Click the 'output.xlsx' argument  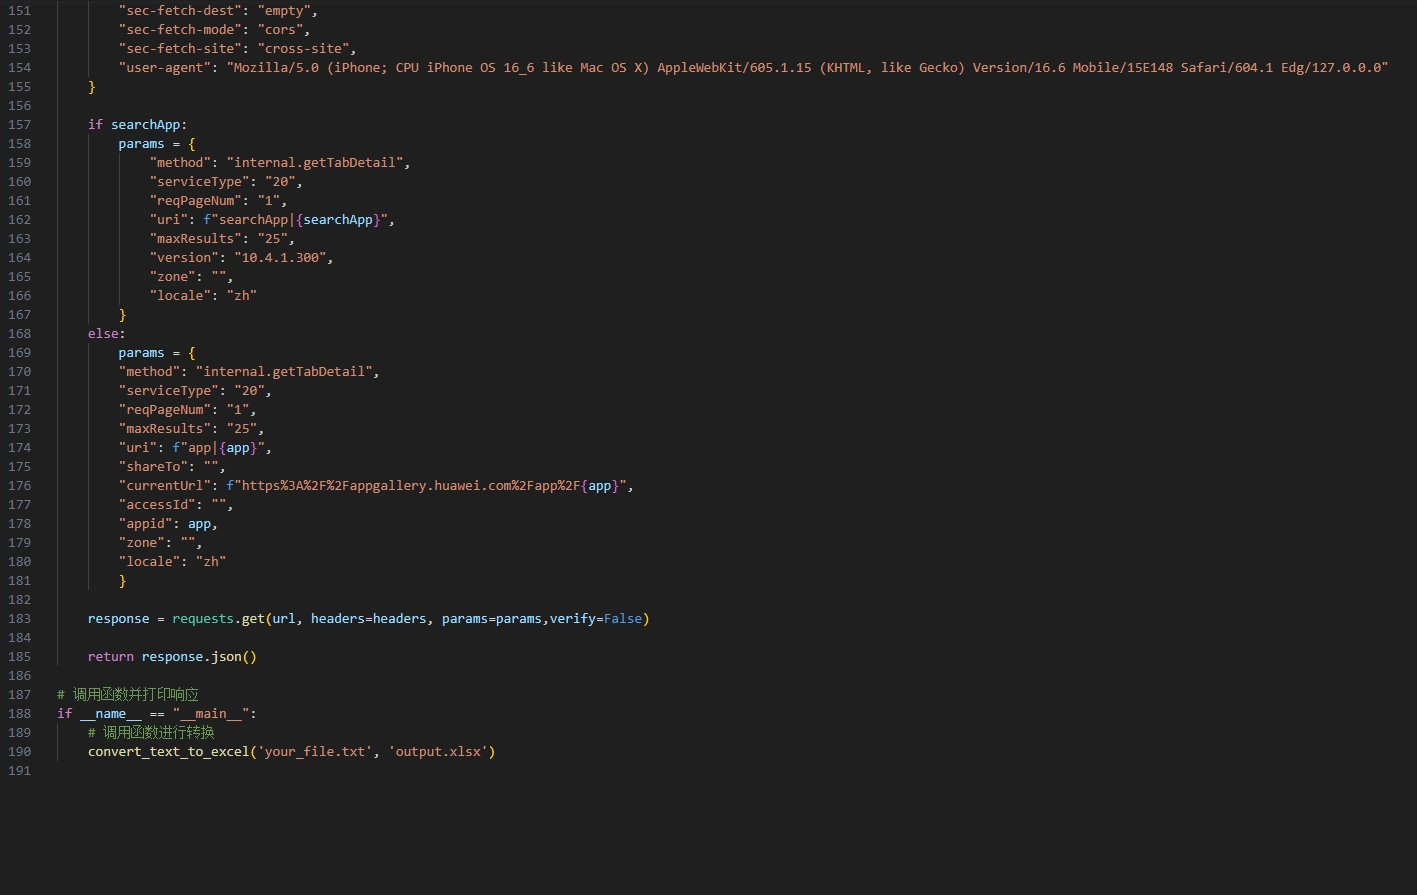(438, 752)
